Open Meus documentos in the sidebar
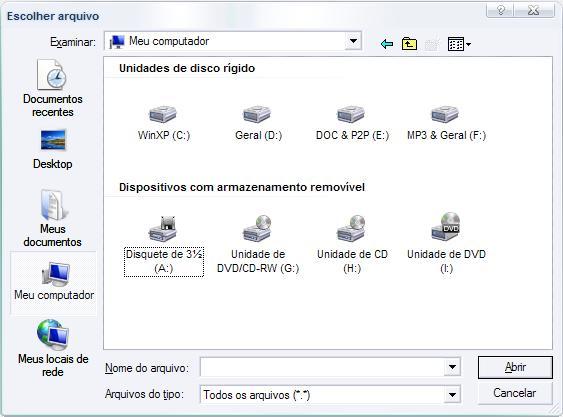The width and height of the screenshot is (563, 417). coord(53,218)
